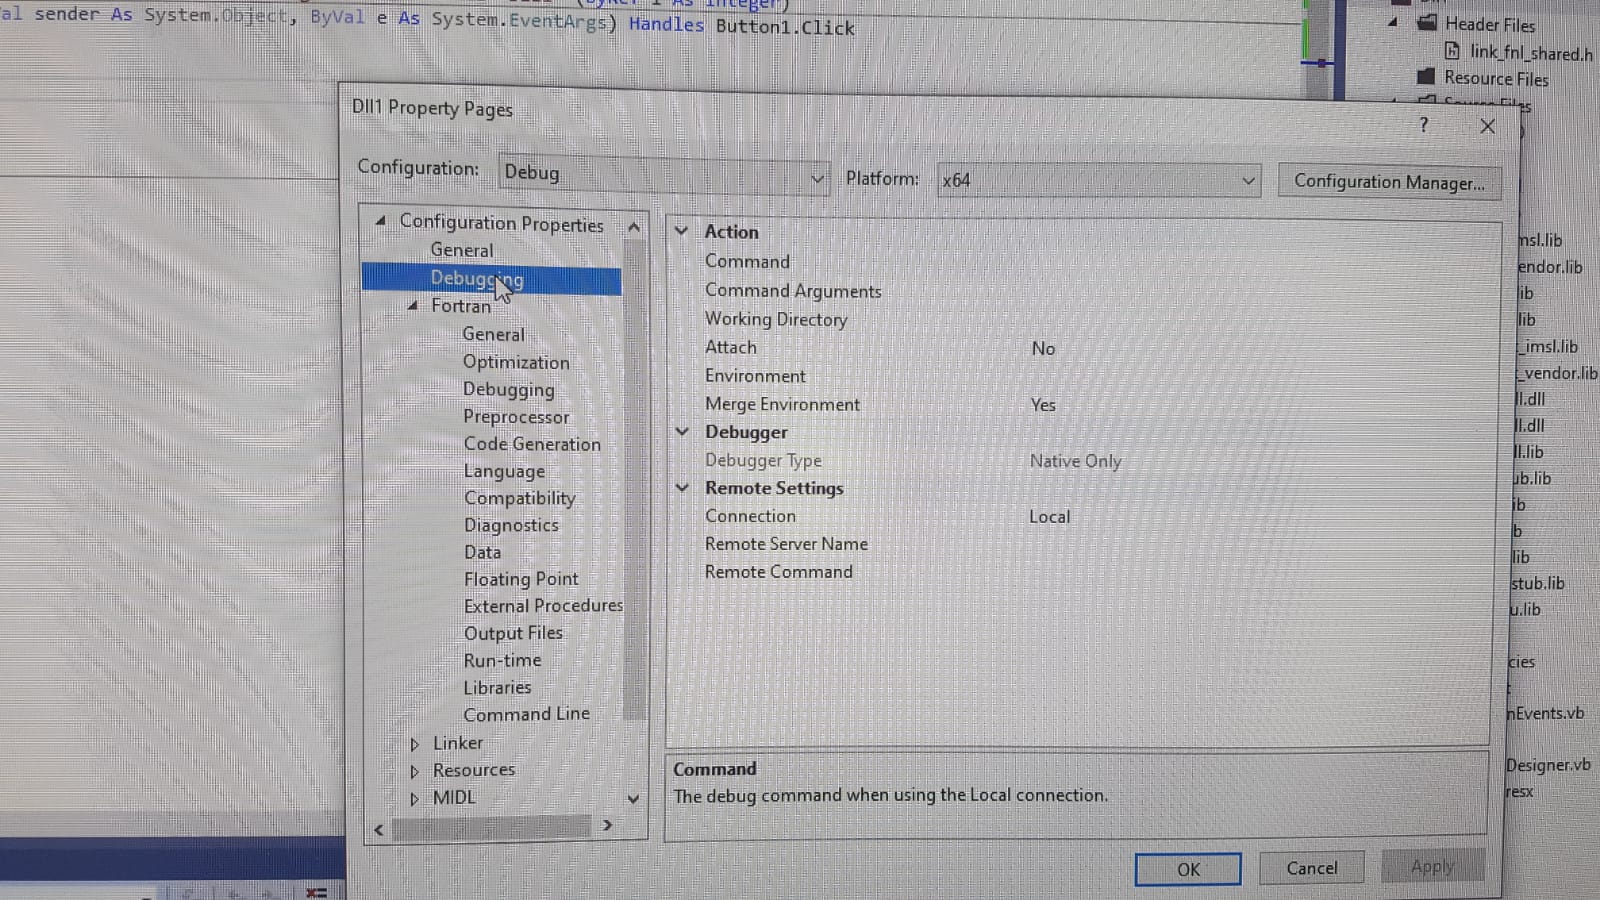The width and height of the screenshot is (1600, 900).
Task: Collapse the Configuration Properties tree node
Action: click(380, 221)
